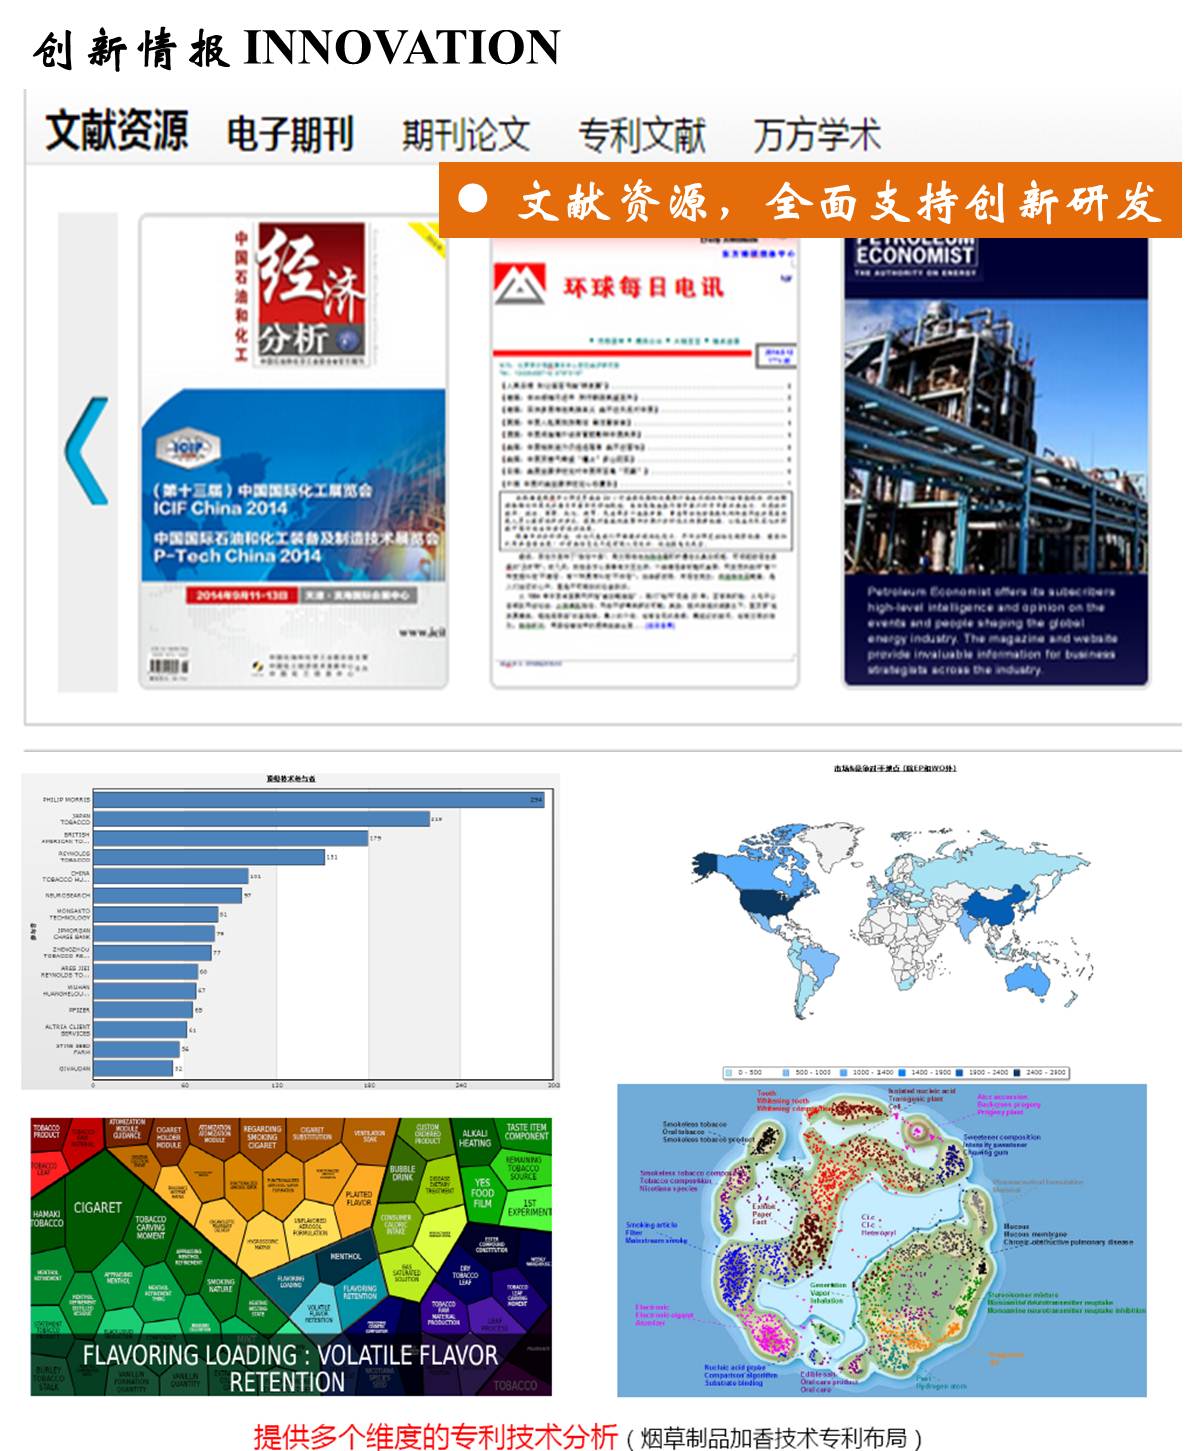
Task: Go to the 万方学术 tab
Action: (x=816, y=135)
